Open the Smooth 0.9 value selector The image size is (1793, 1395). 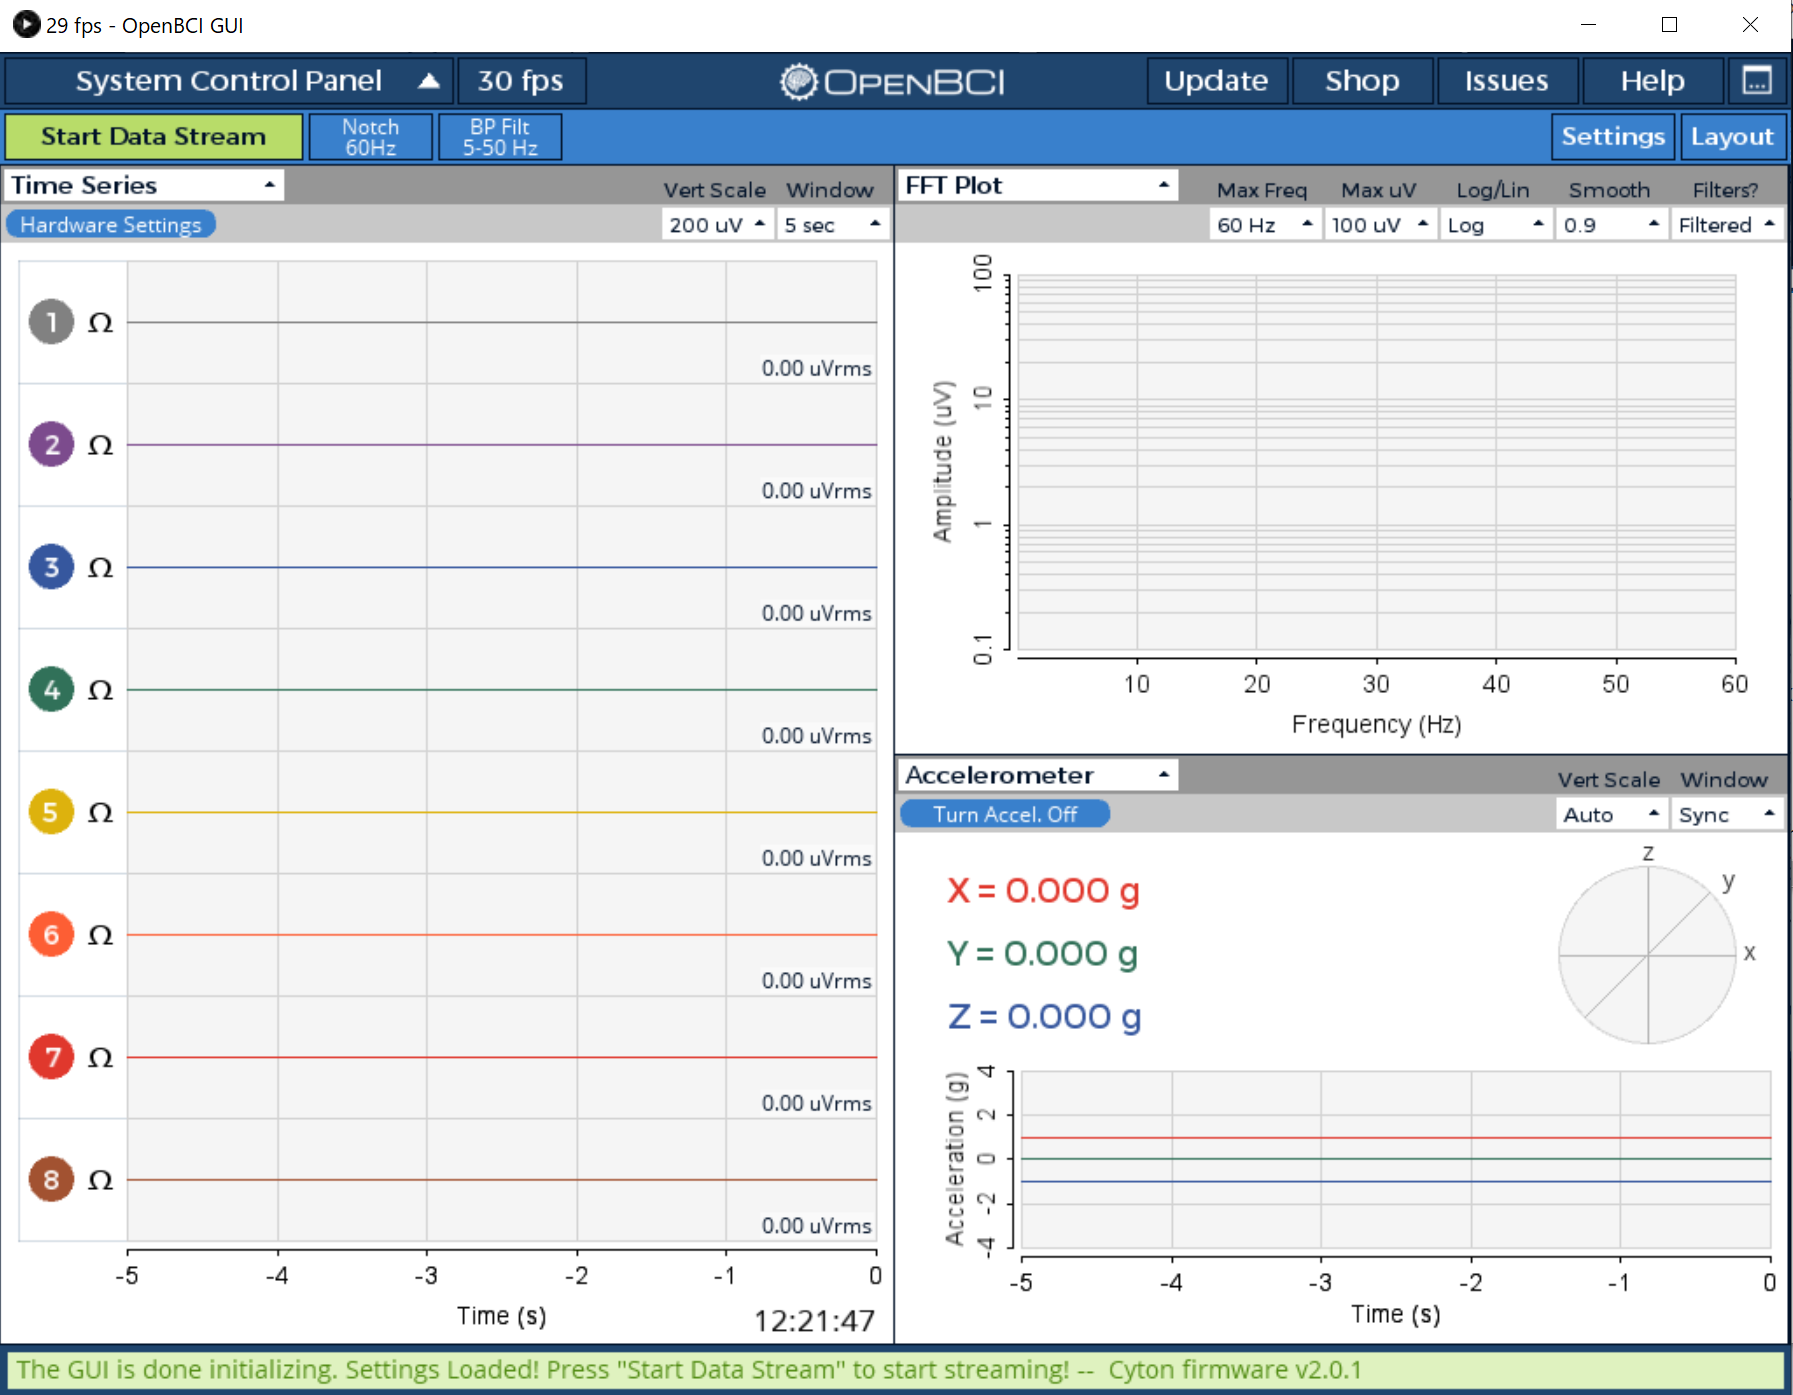point(1610,225)
